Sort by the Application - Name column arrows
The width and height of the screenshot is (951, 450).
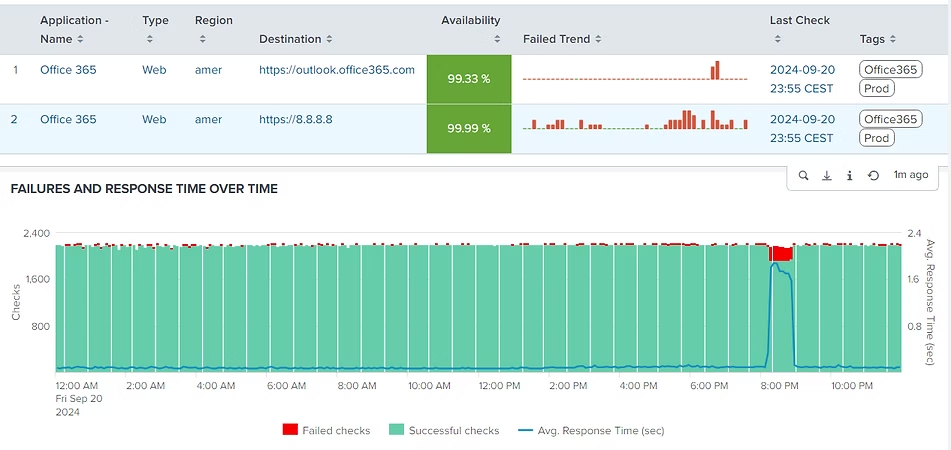point(80,39)
